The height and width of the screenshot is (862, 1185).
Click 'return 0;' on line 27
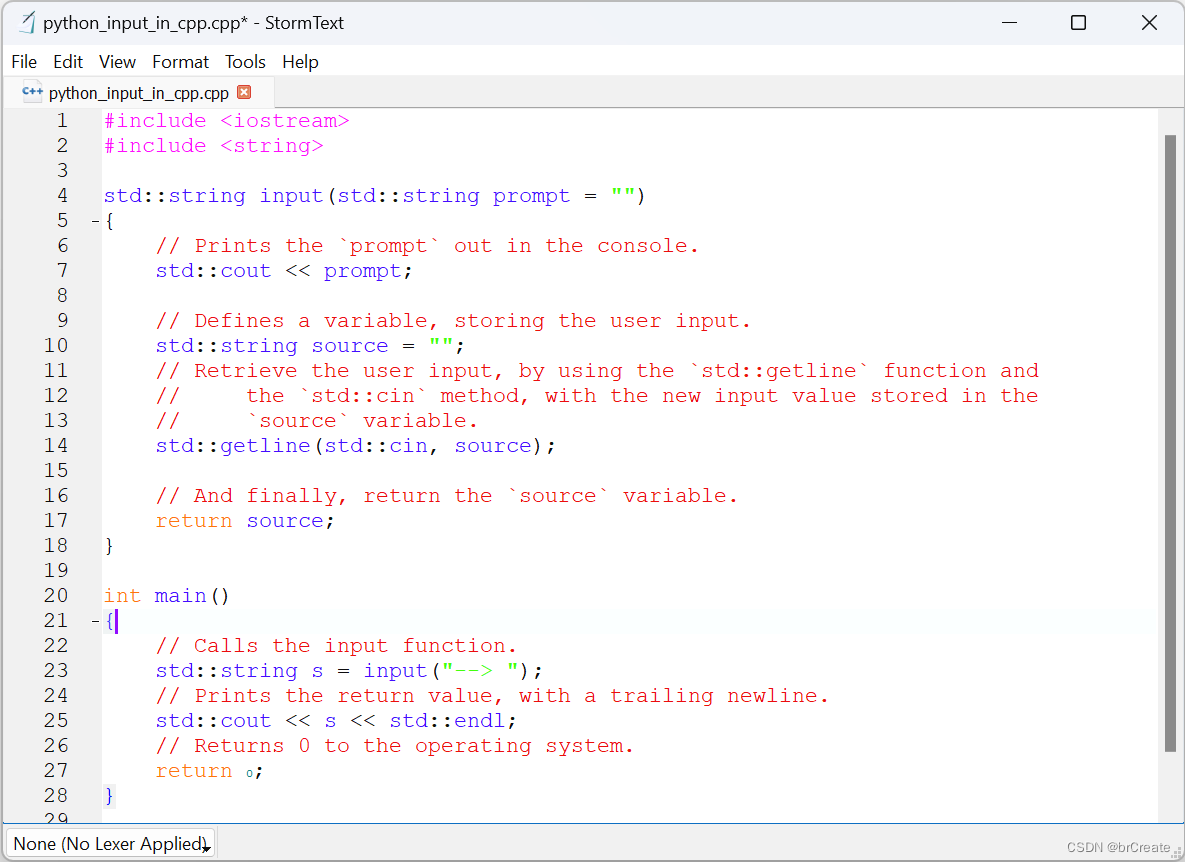(x=209, y=771)
